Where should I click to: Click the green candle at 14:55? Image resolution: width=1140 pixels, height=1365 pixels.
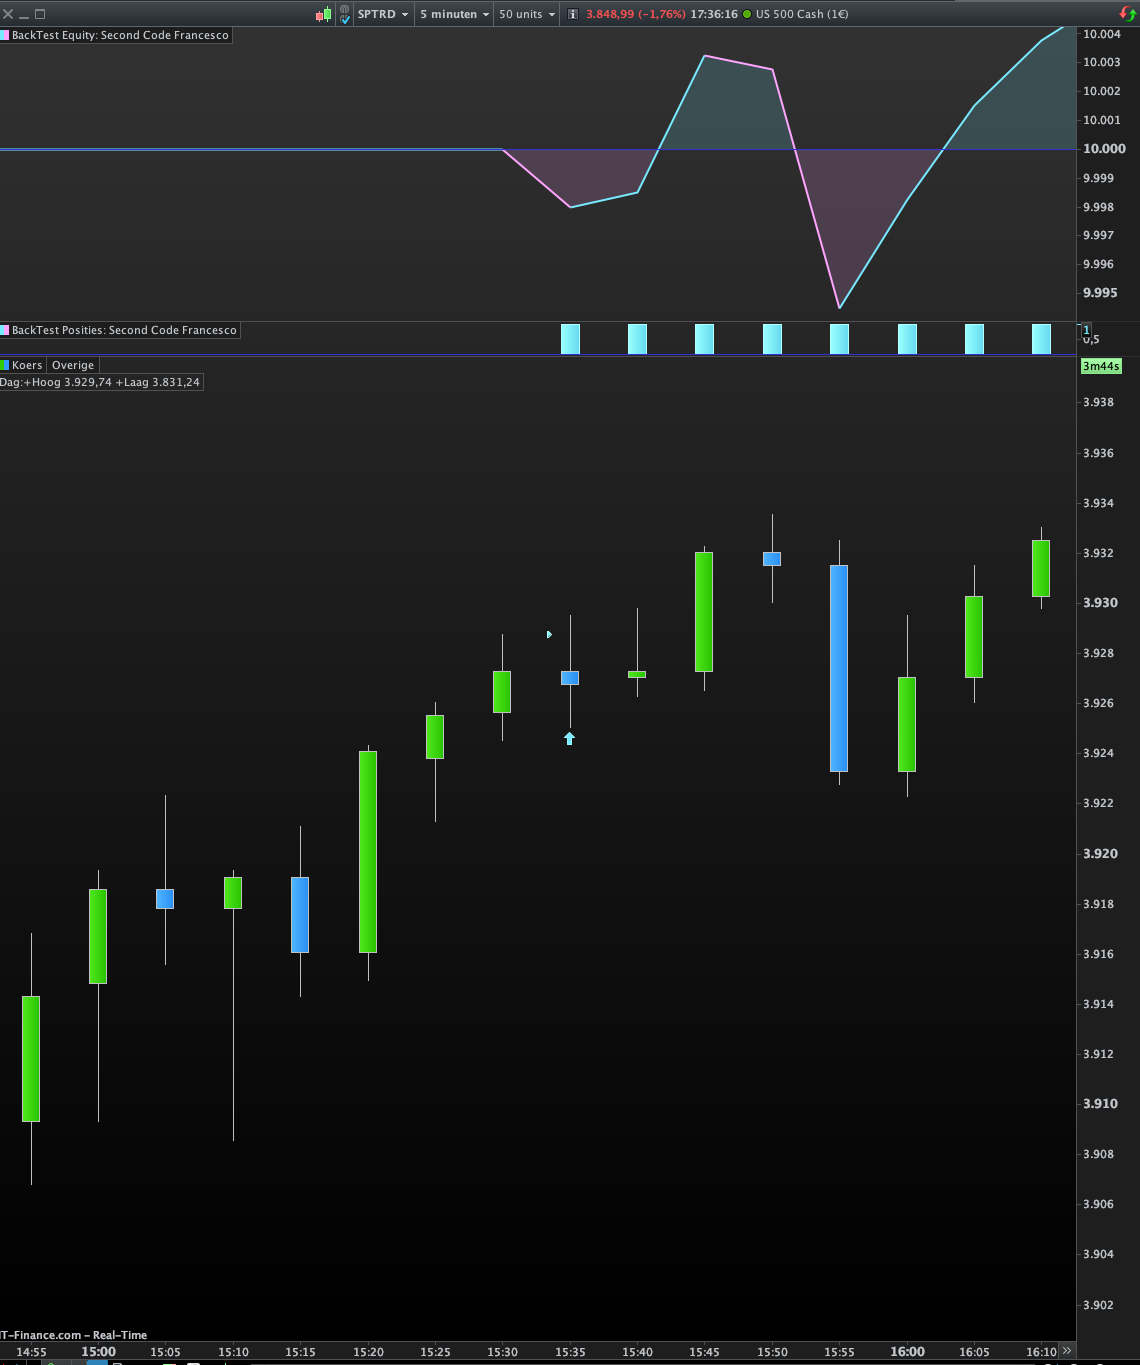(x=31, y=1058)
